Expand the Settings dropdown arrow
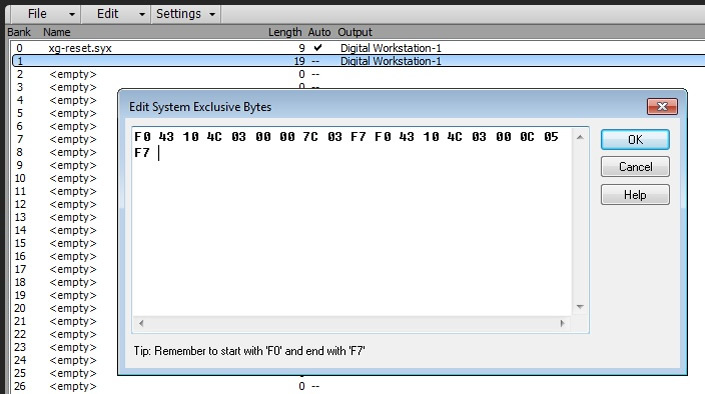The image size is (705, 394). point(212,14)
